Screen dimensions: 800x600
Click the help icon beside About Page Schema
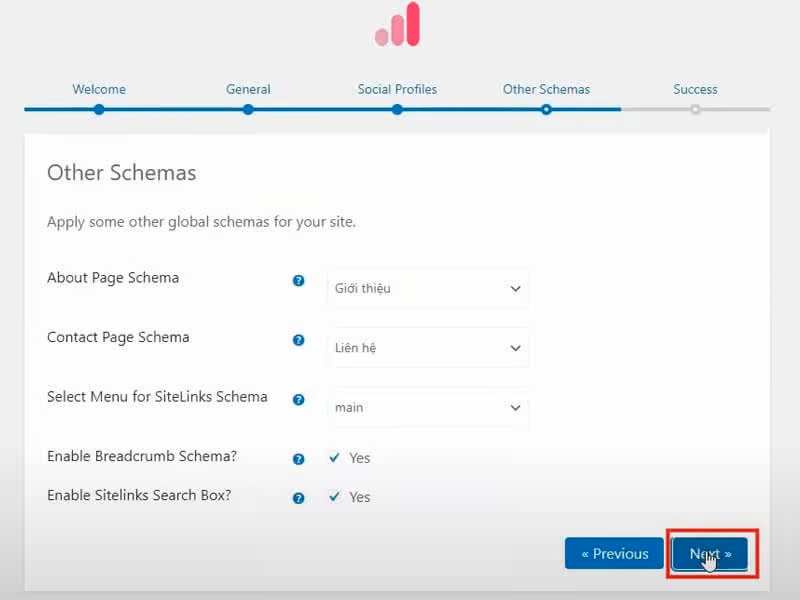[298, 281]
